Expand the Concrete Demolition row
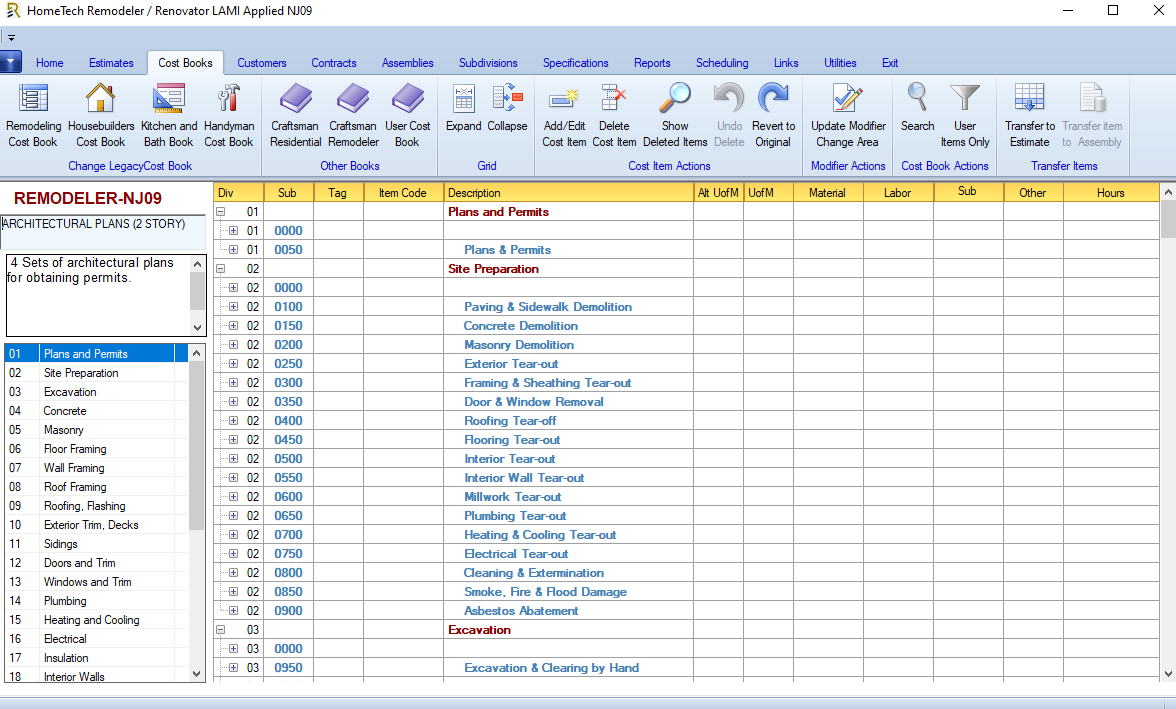The height and width of the screenshot is (709, 1176). tap(233, 326)
